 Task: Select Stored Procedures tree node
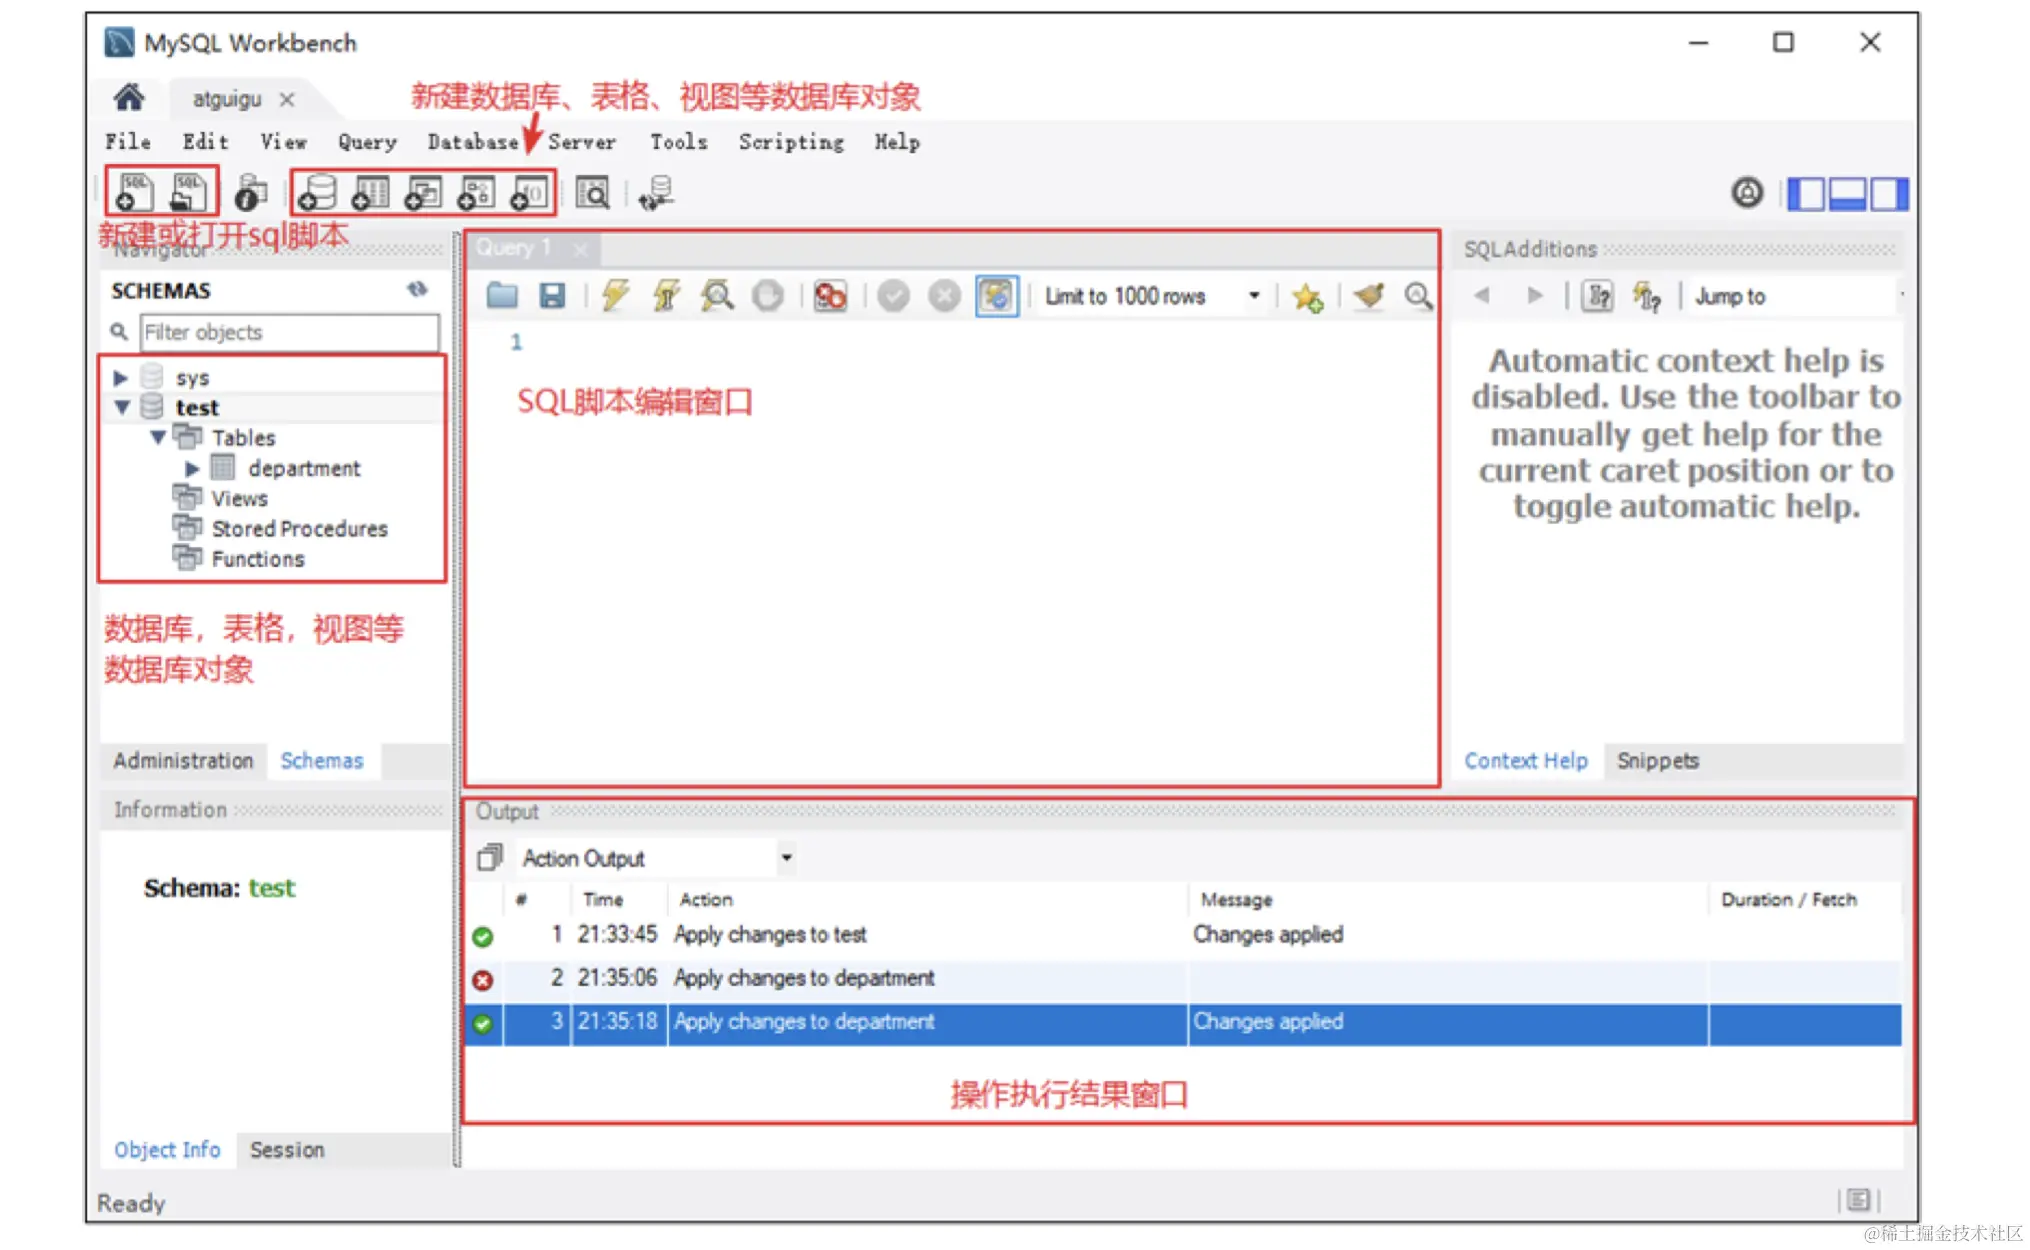[x=299, y=528]
